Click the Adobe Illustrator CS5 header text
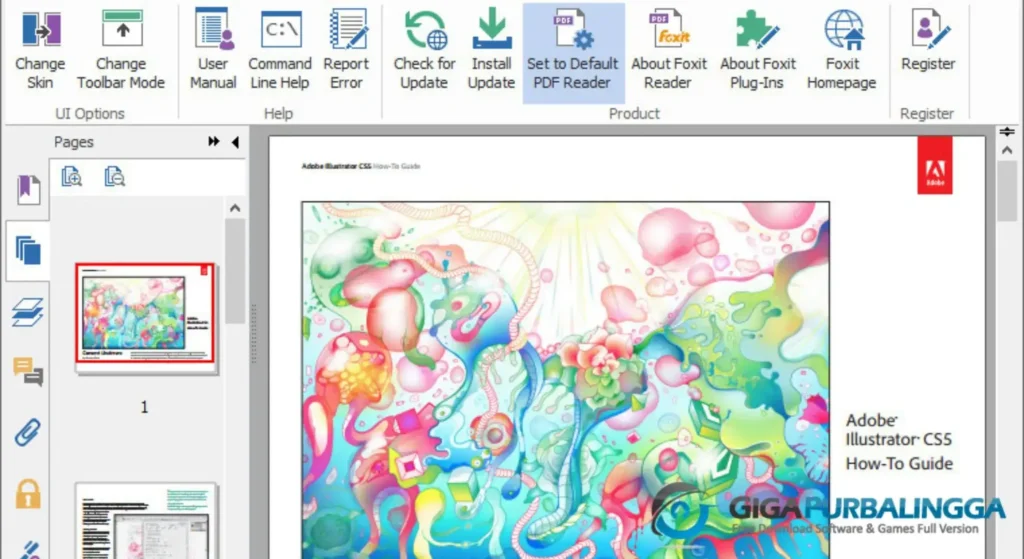This screenshot has width=1024, height=559. 336,166
